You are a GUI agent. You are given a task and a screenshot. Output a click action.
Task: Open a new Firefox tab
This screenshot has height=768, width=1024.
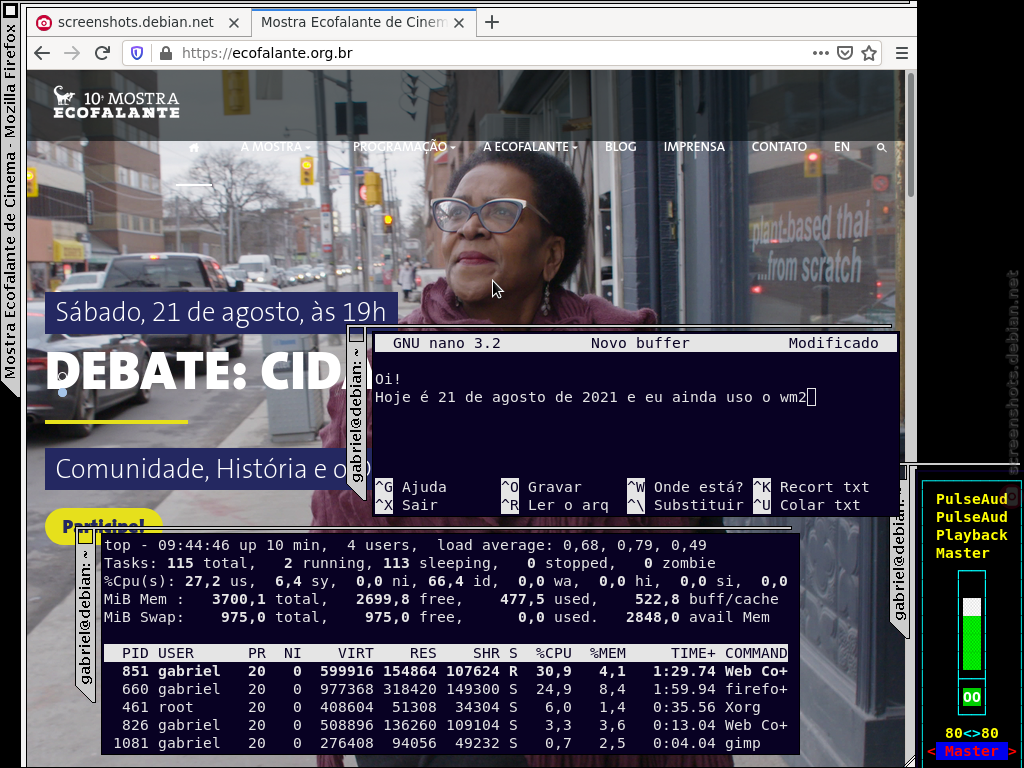[492, 22]
